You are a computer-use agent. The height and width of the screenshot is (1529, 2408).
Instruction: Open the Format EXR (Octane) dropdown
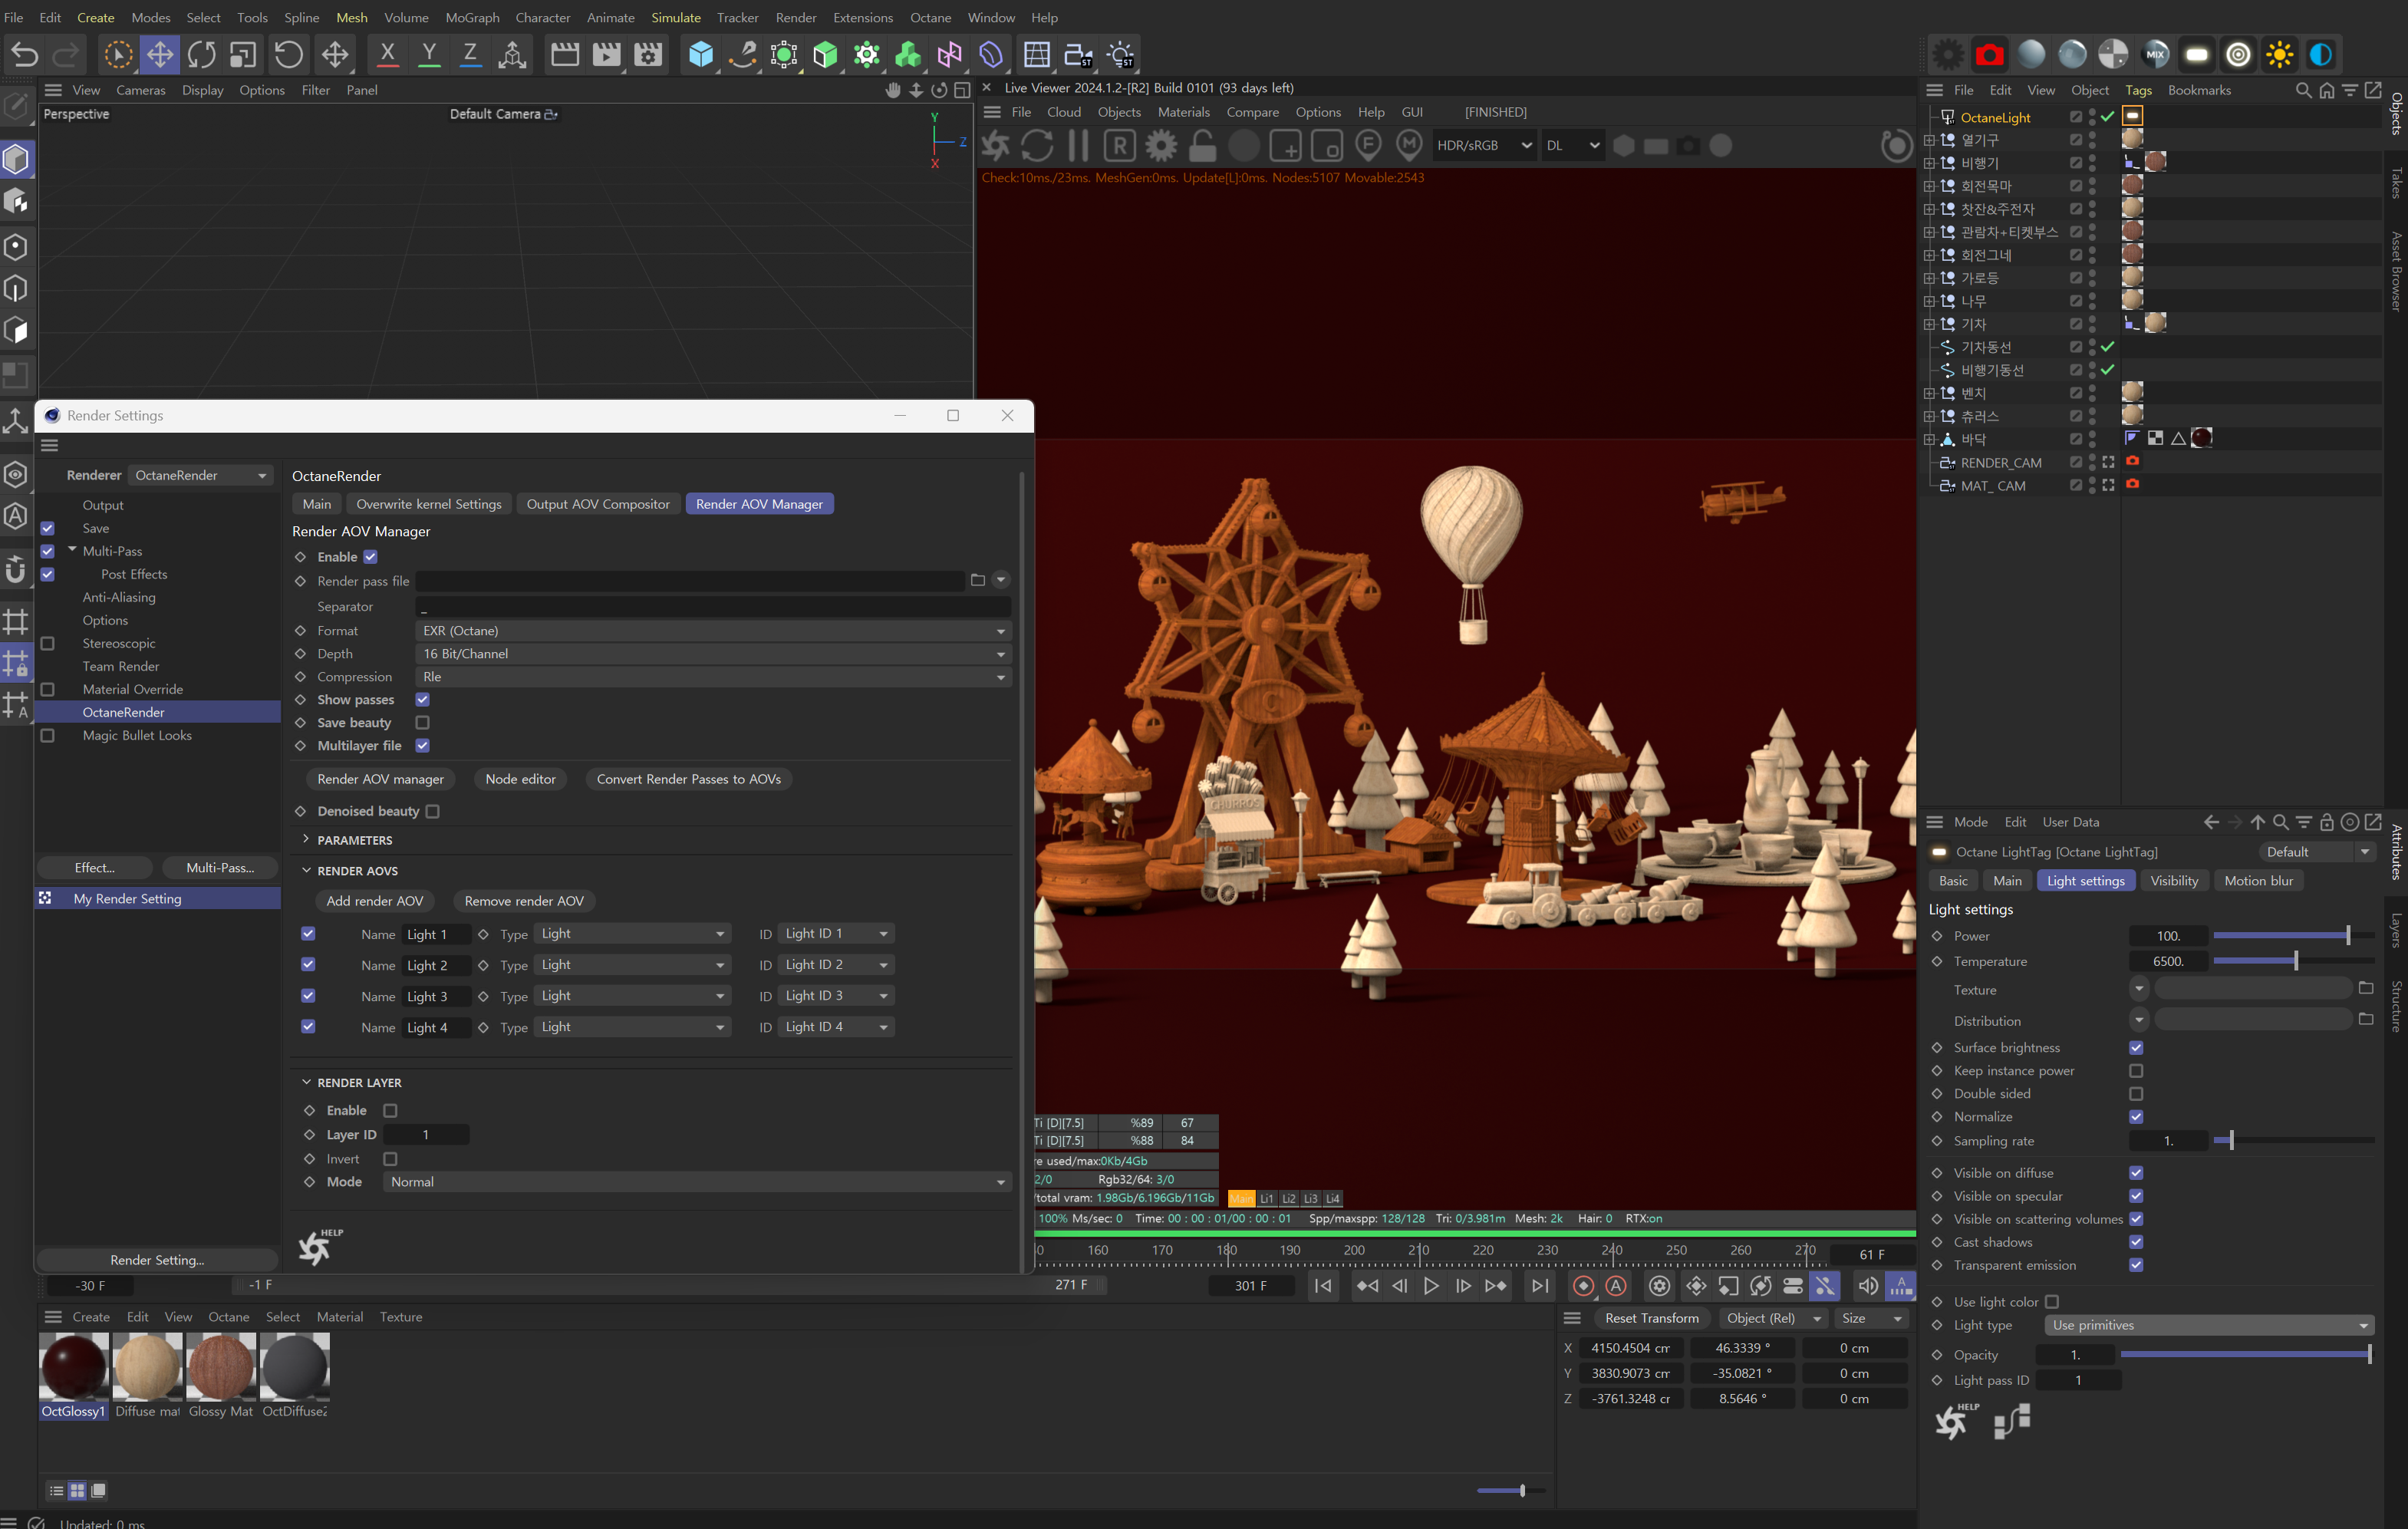pos(712,631)
